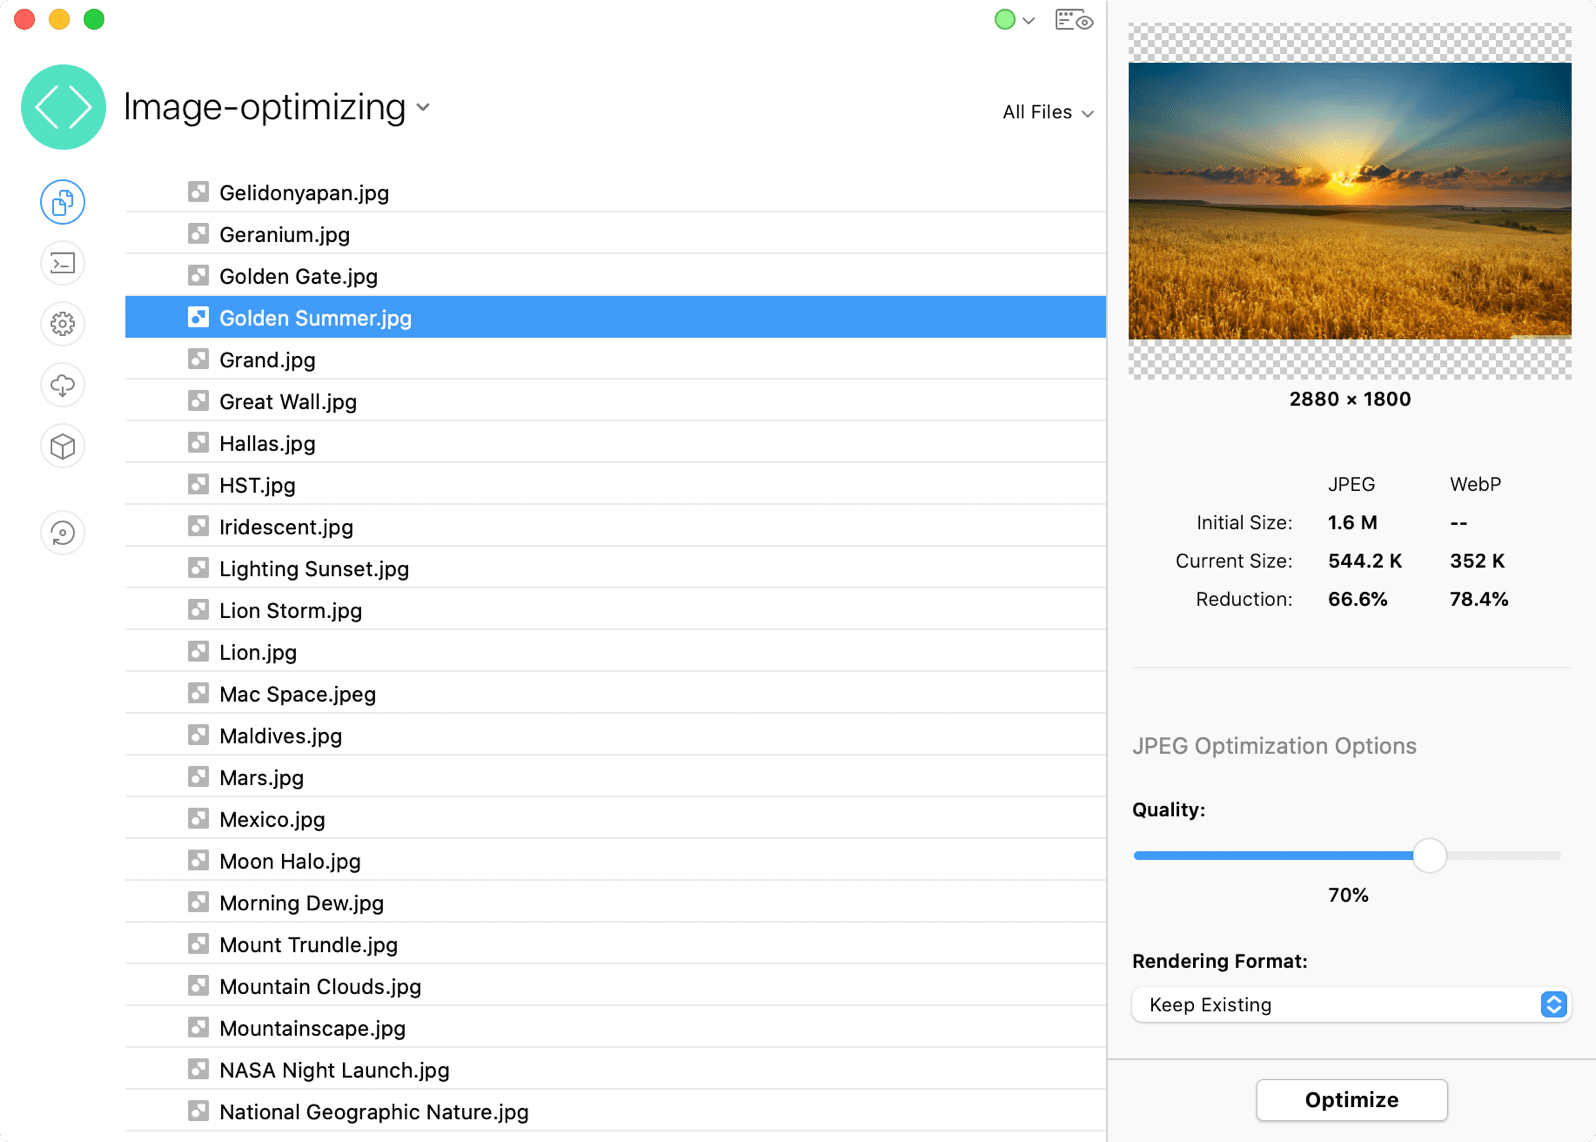
Task: Click the image icon beside Mac Space.jpeg
Action: pos(199,693)
